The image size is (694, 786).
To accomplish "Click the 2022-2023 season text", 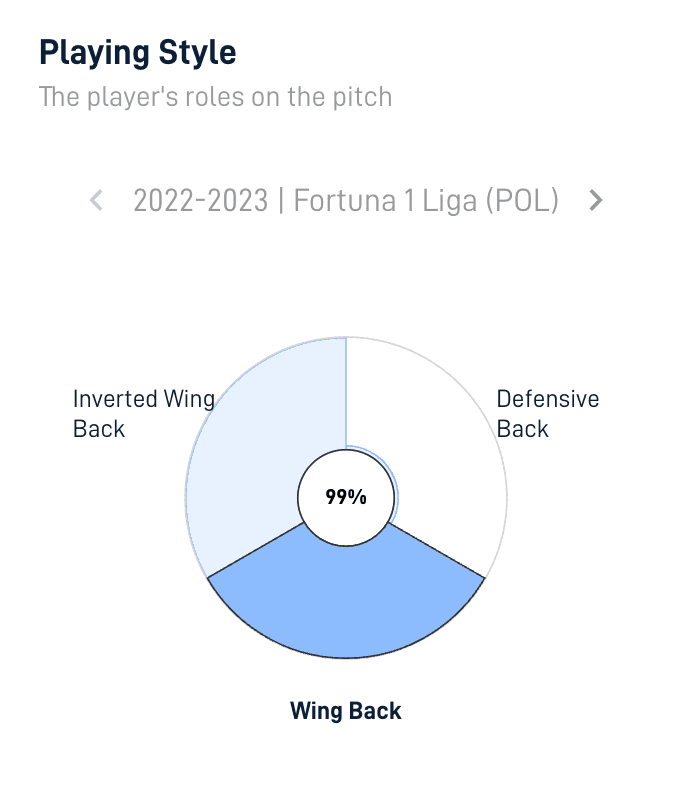I will [x=201, y=201].
